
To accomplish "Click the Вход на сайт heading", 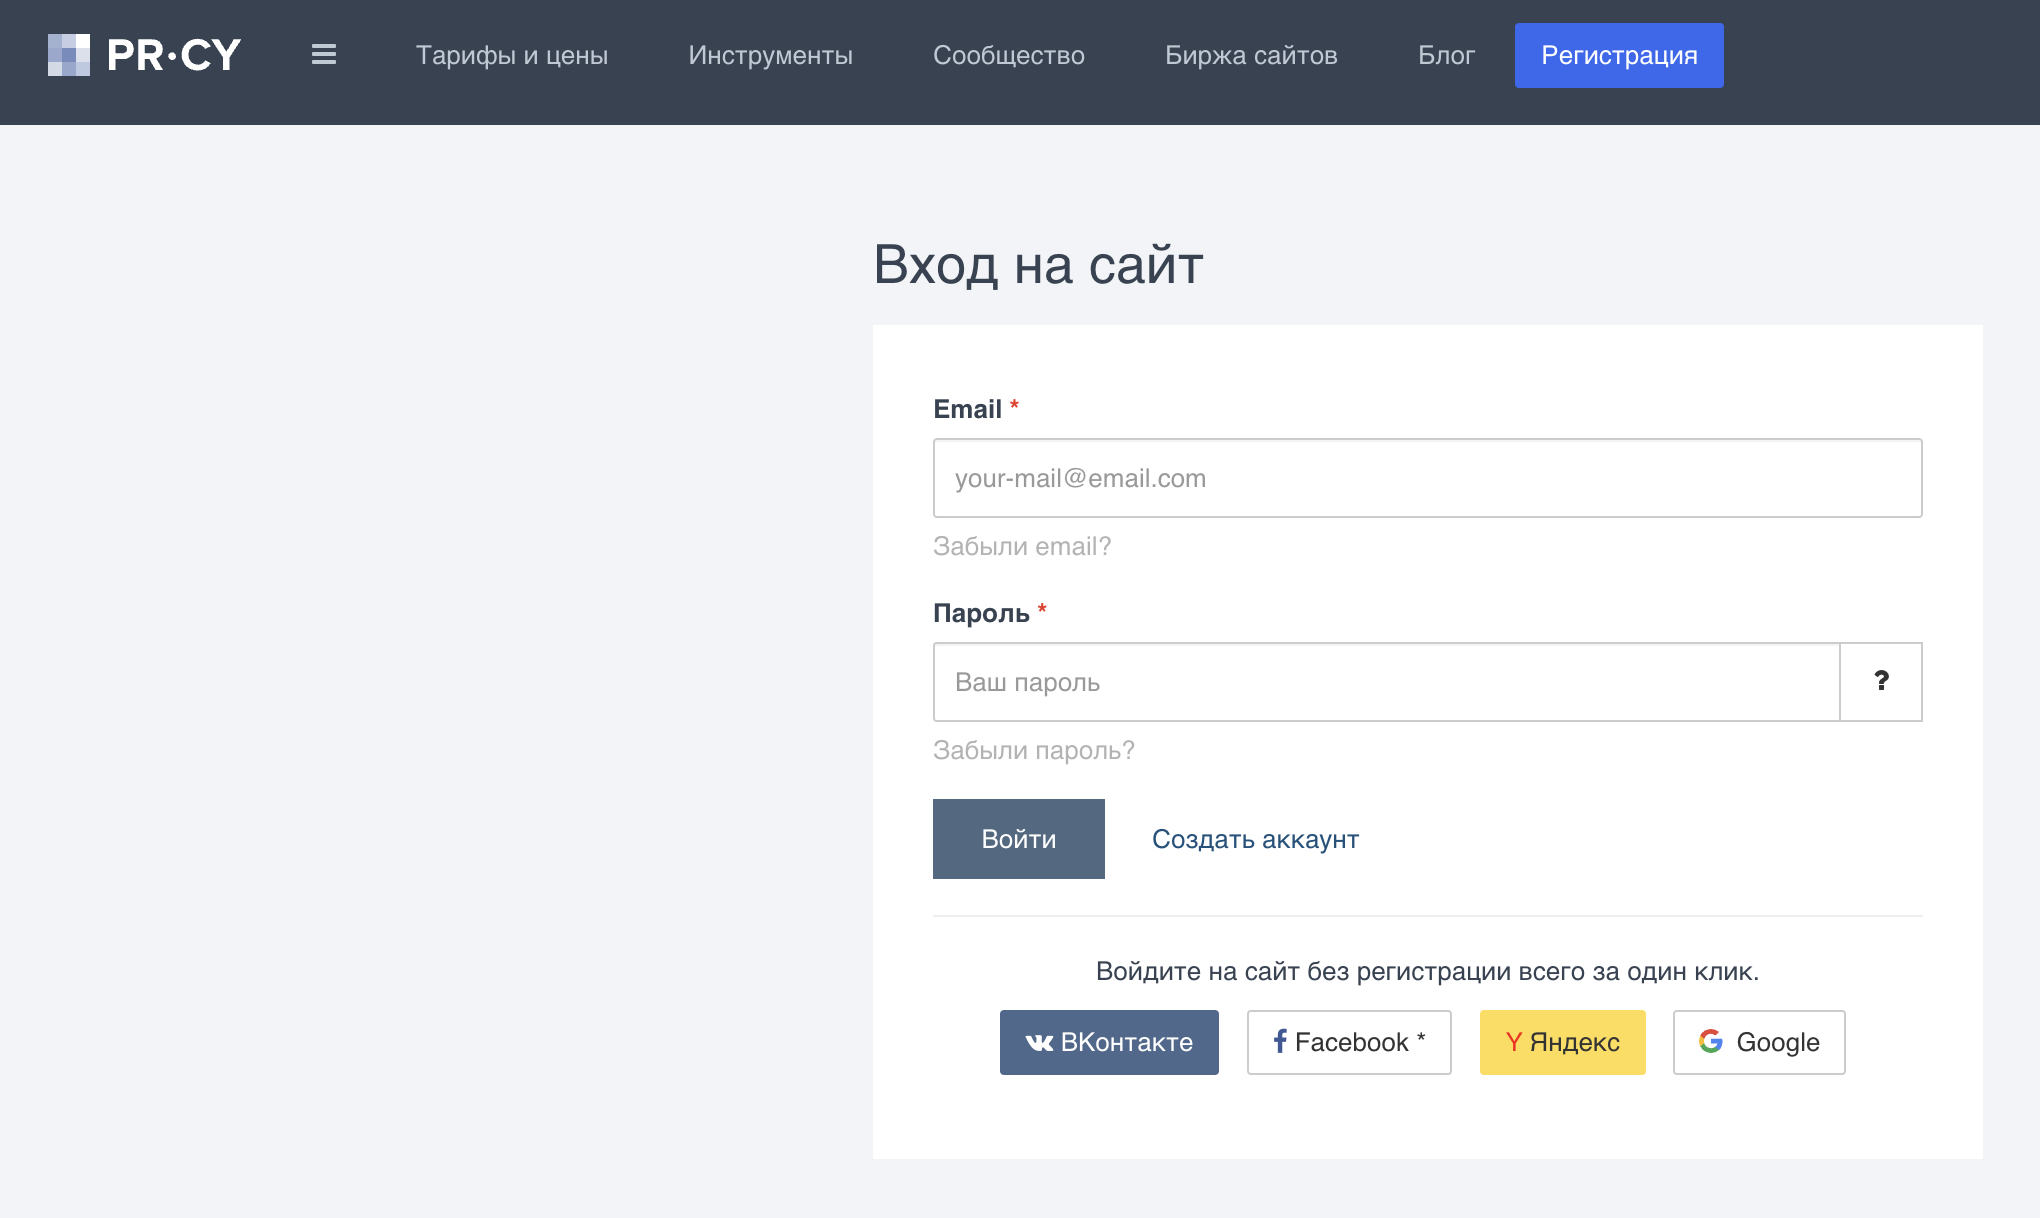I will (1037, 265).
